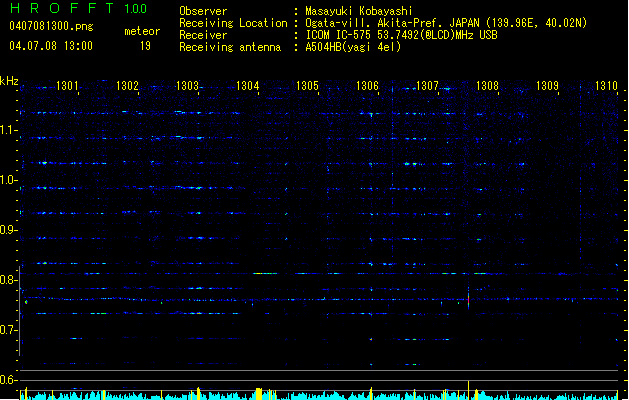Click the name Masayuki Kobayashi
The width and height of the screenshot is (629, 400).
click(359, 11)
